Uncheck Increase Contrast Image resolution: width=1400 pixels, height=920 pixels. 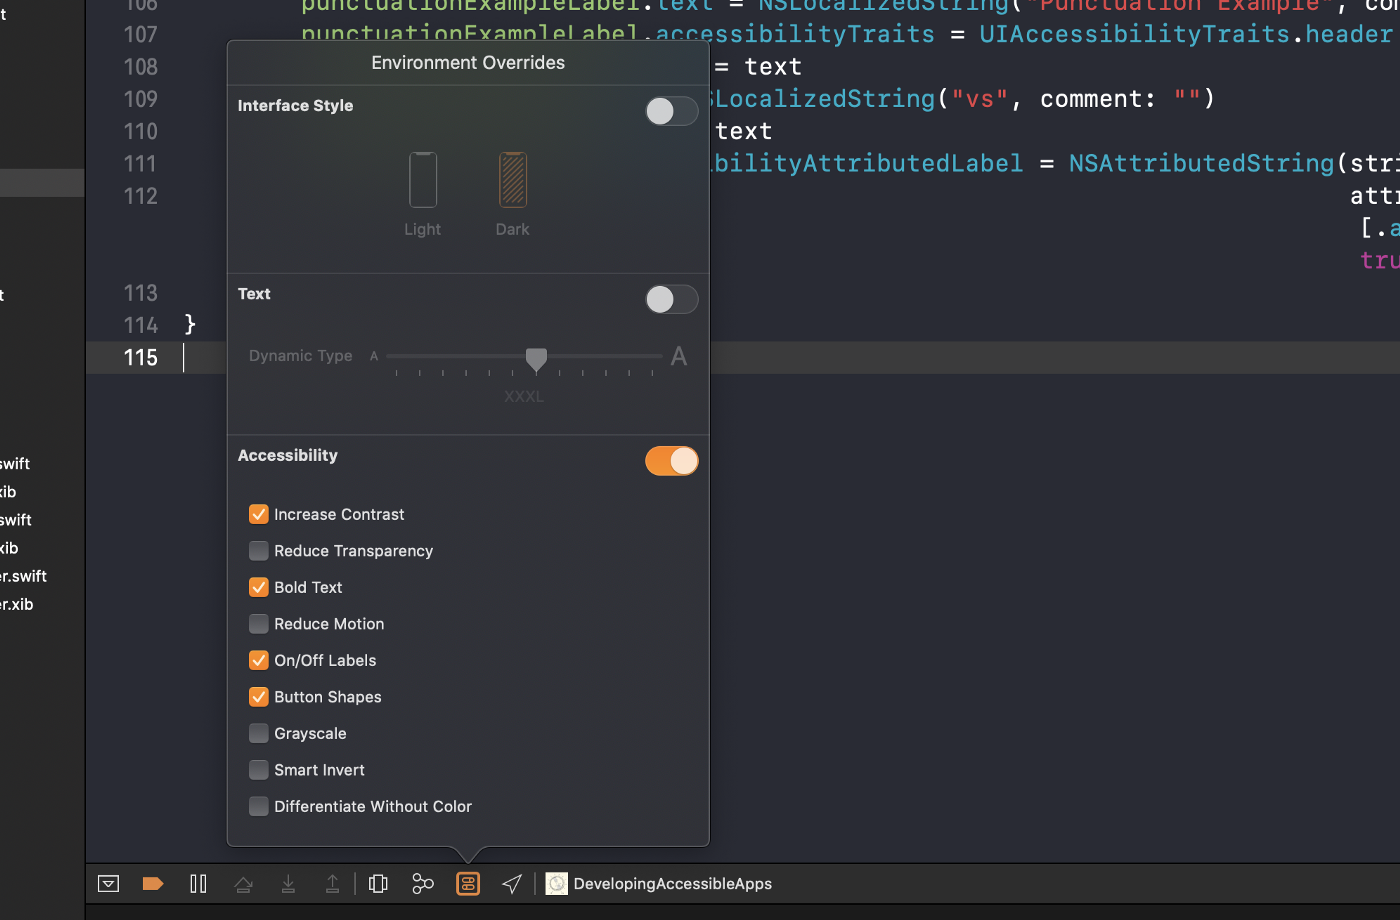pyautogui.click(x=259, y=514)
